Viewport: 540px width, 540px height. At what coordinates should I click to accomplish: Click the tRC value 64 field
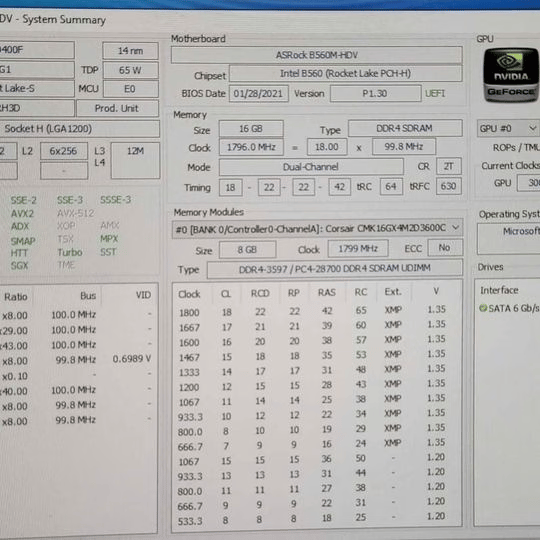[391, 187]
